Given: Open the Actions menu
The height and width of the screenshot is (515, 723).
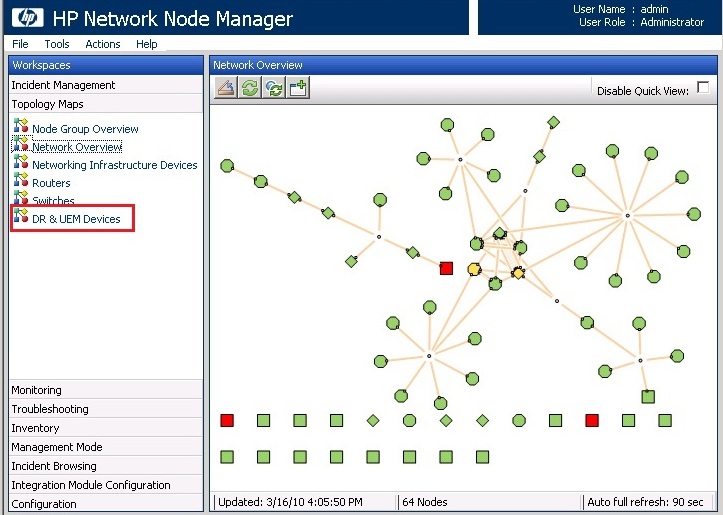Looking at the screenshot, I should coord(103,44).
